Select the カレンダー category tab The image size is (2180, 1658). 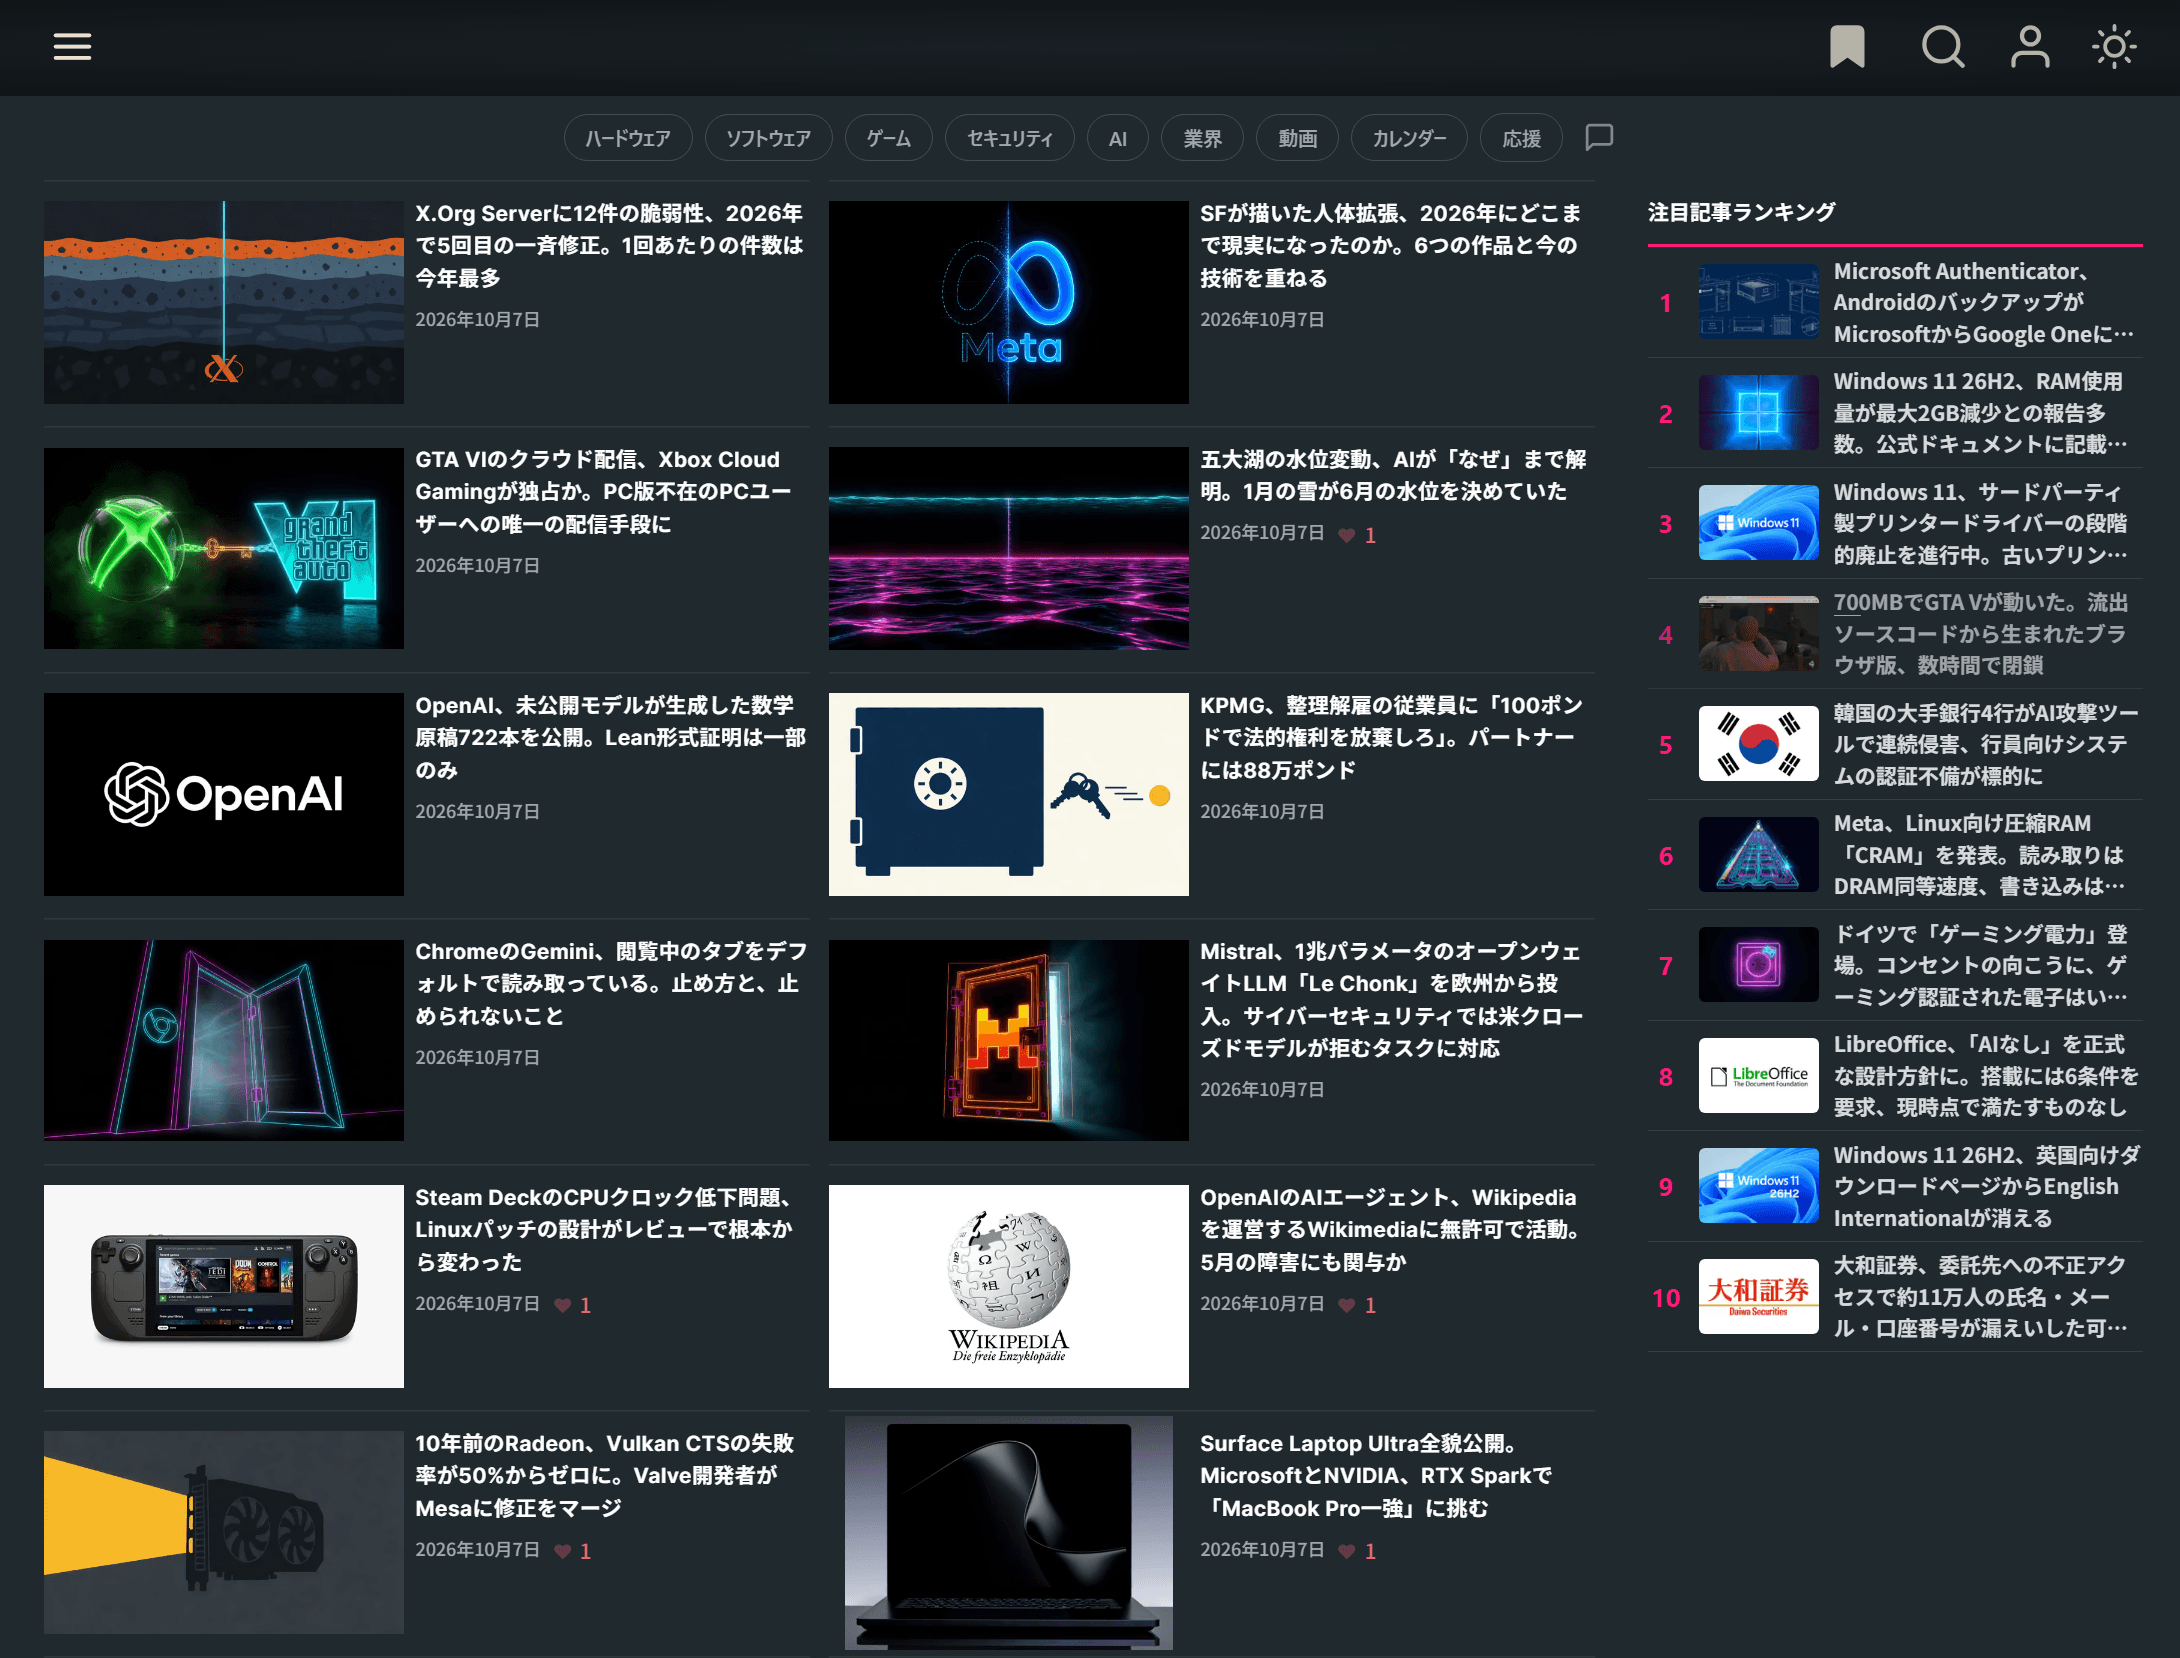tap(1409, 138)
